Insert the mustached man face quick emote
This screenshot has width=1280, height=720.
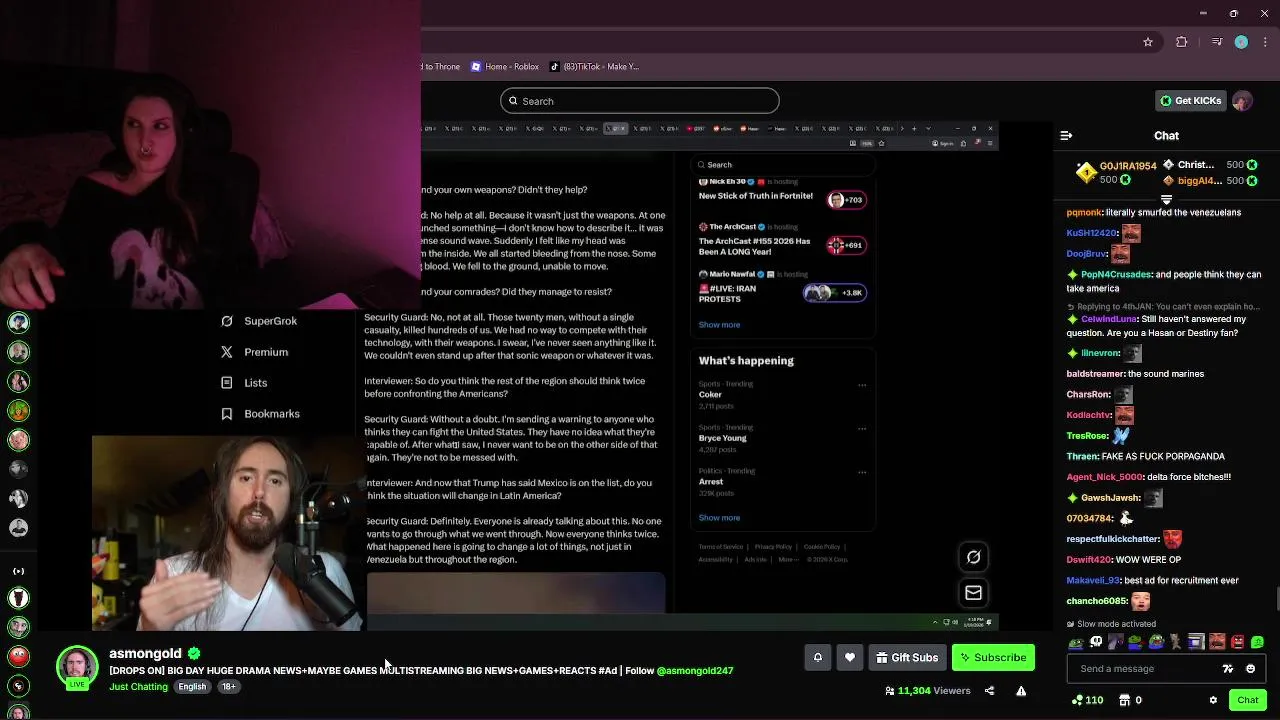tap(1217, 642)
